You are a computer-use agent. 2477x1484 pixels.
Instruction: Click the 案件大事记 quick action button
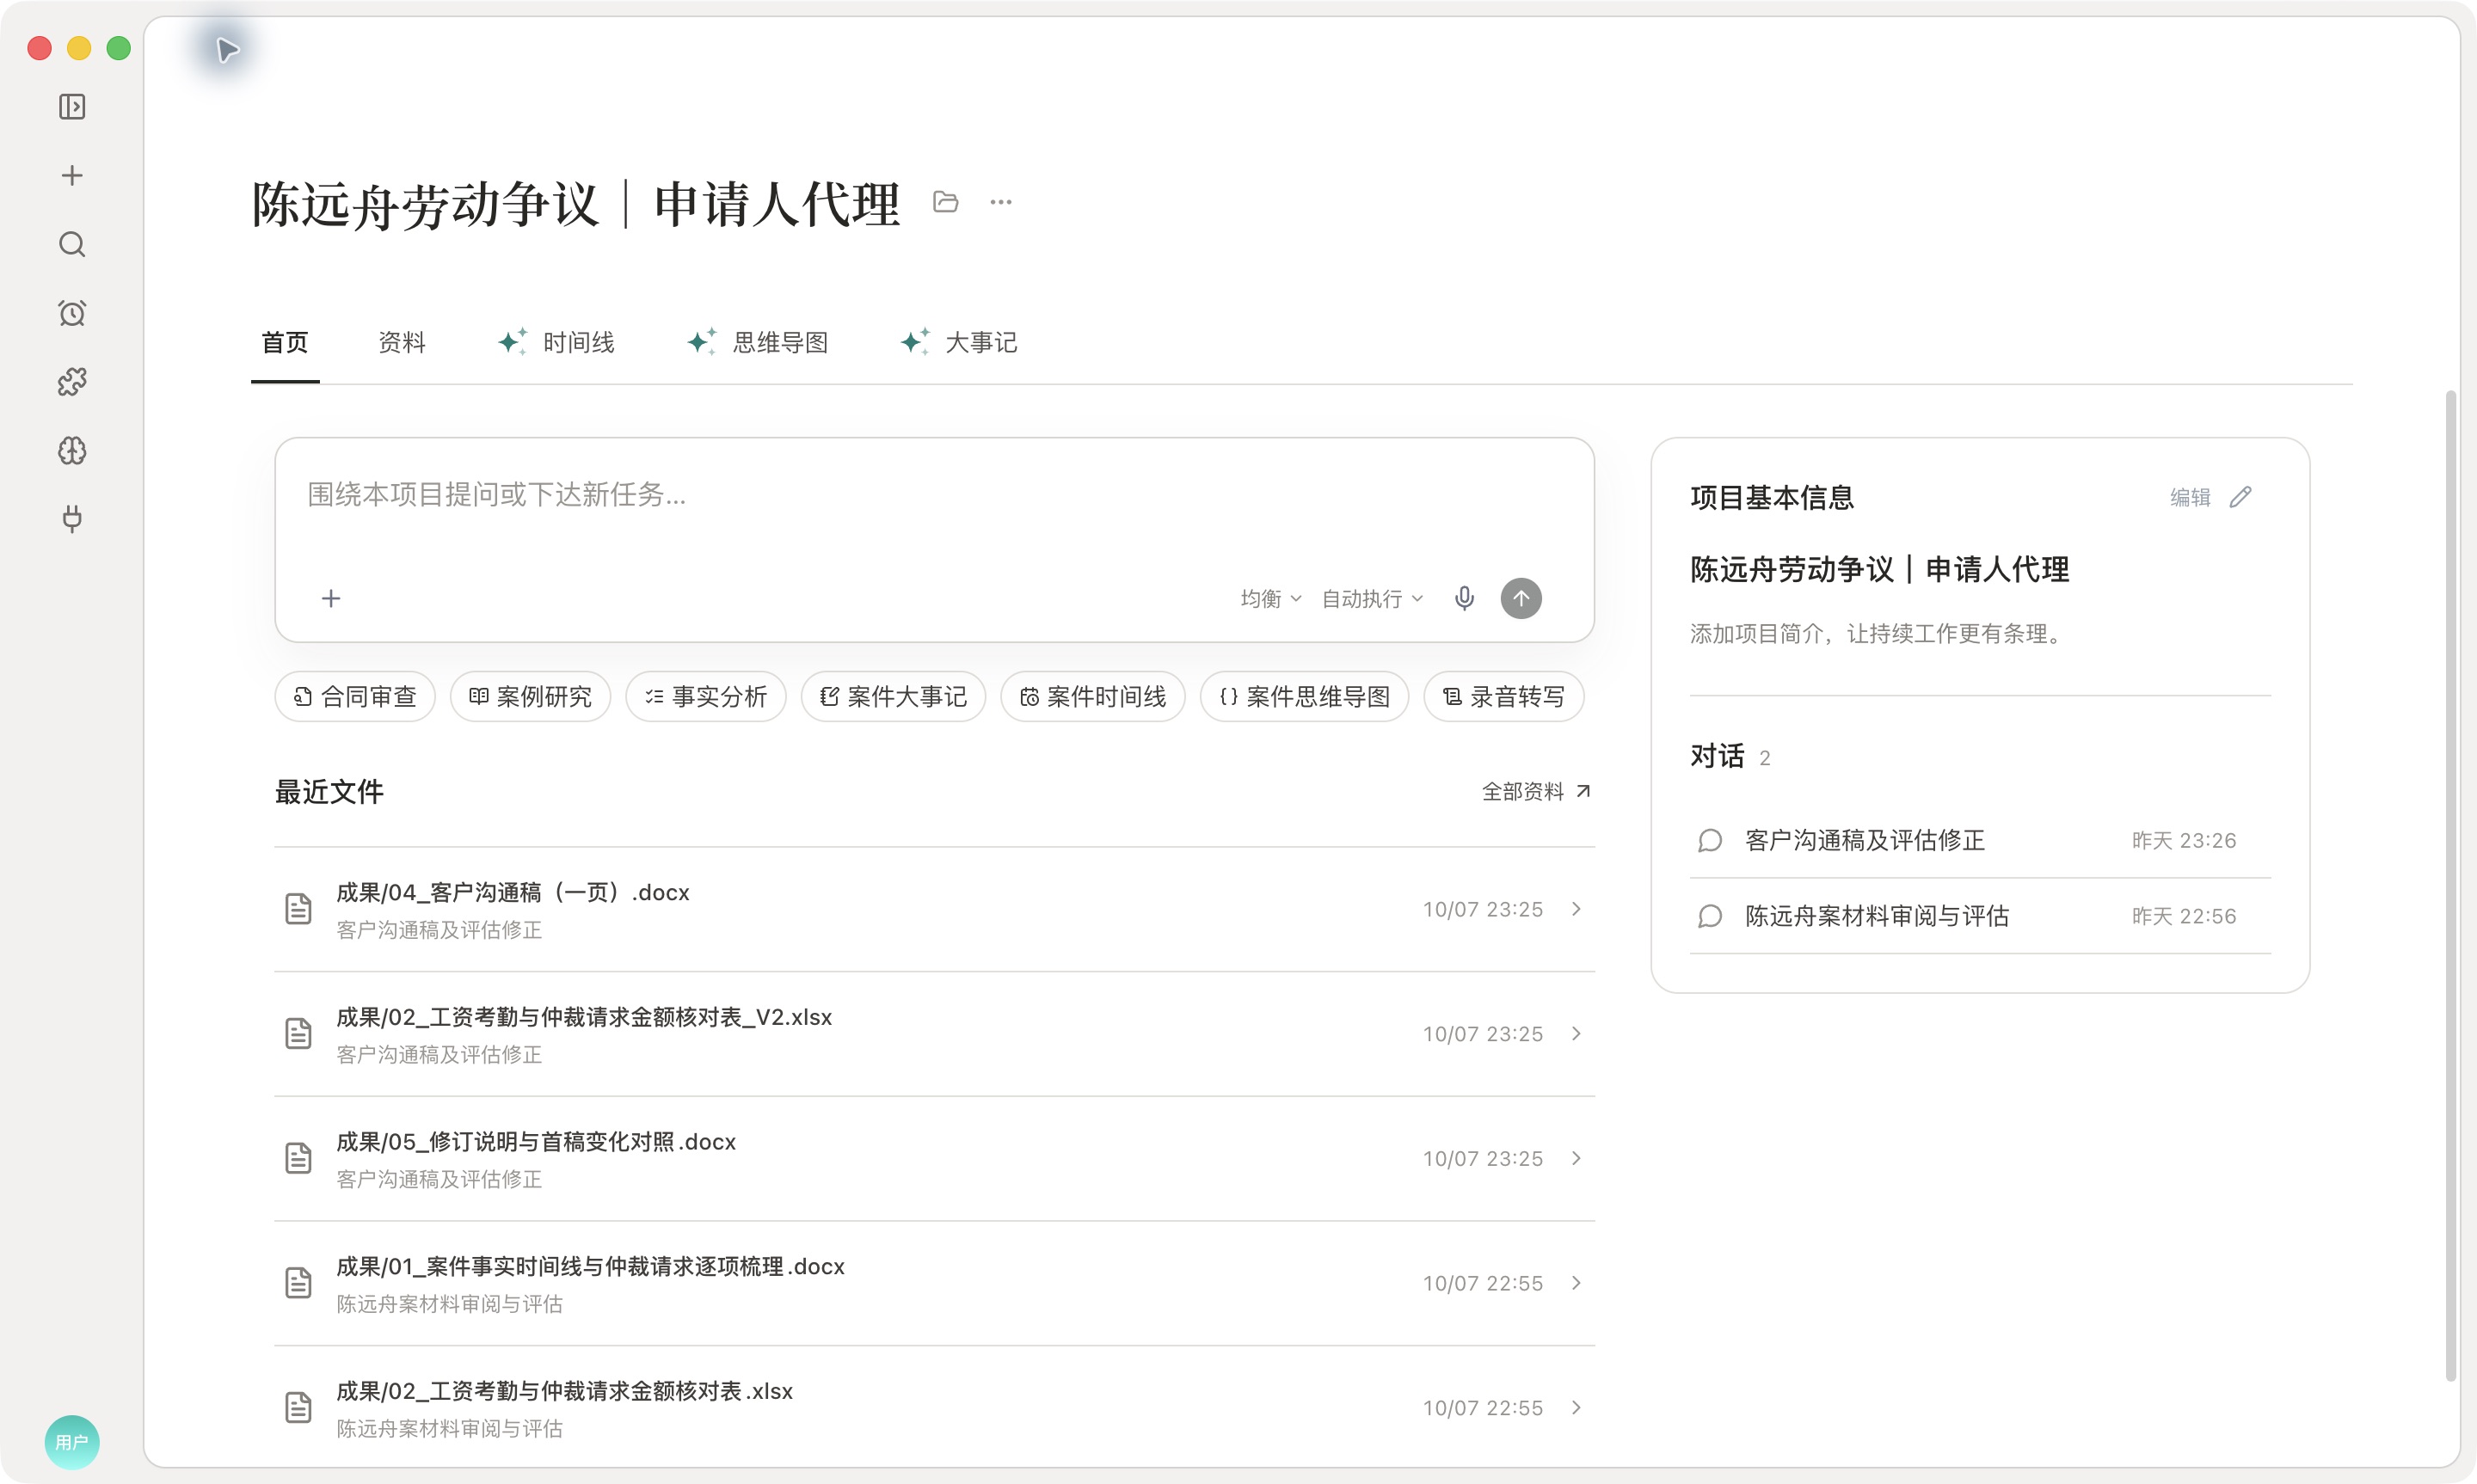[x=893, y=696]
